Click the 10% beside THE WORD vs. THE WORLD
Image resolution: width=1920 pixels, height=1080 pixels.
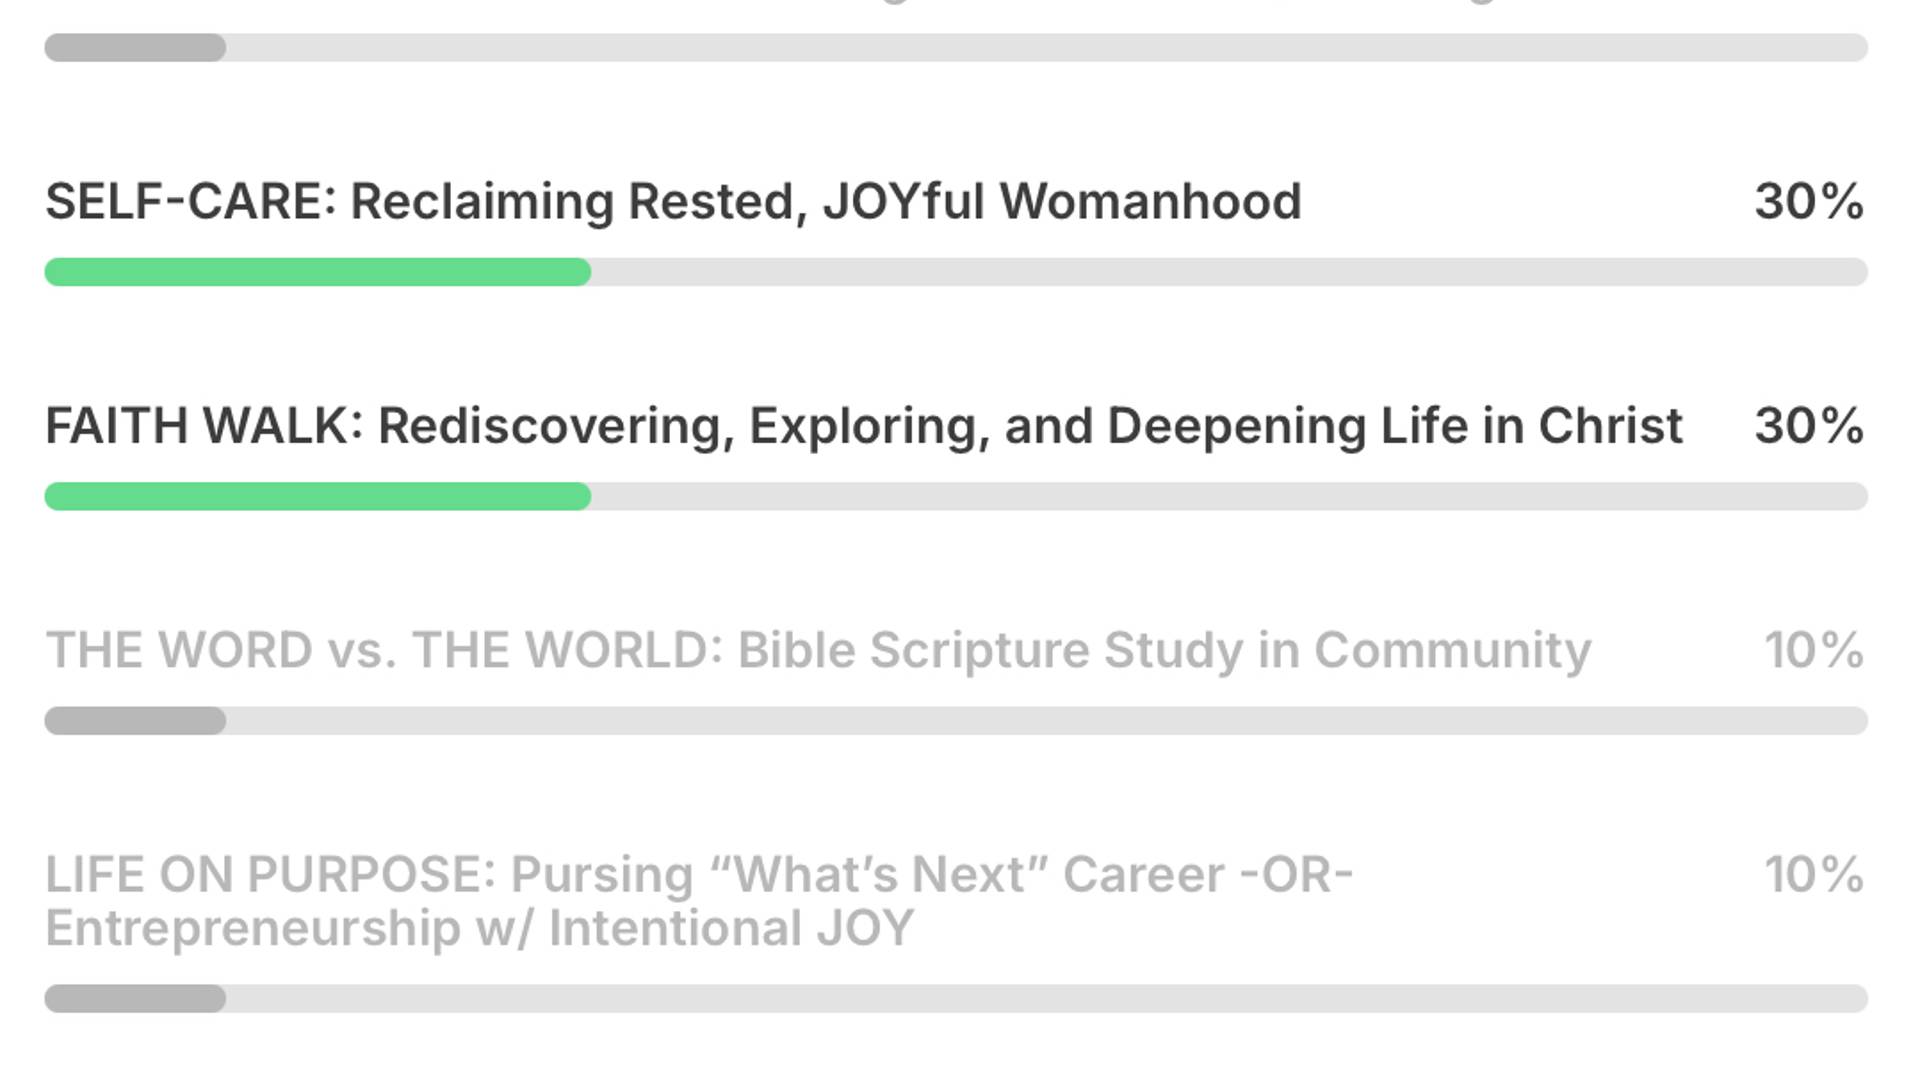pyautogui.click(x=1813, y=650)
